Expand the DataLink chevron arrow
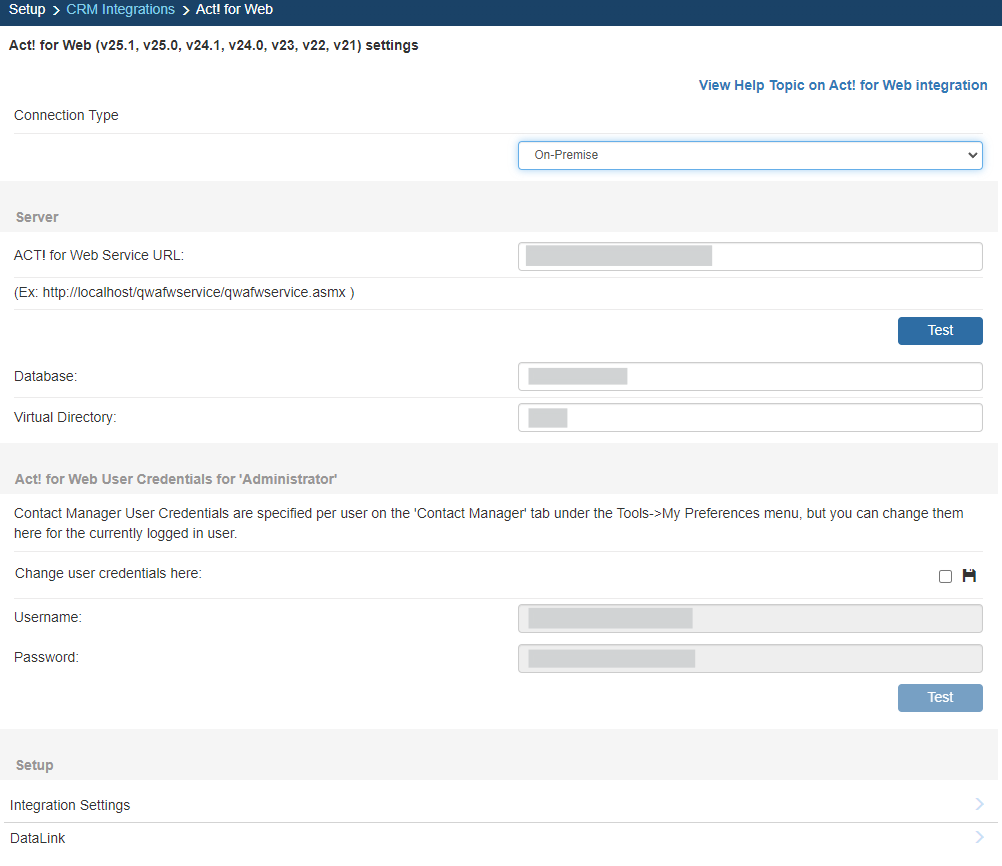 979,837
